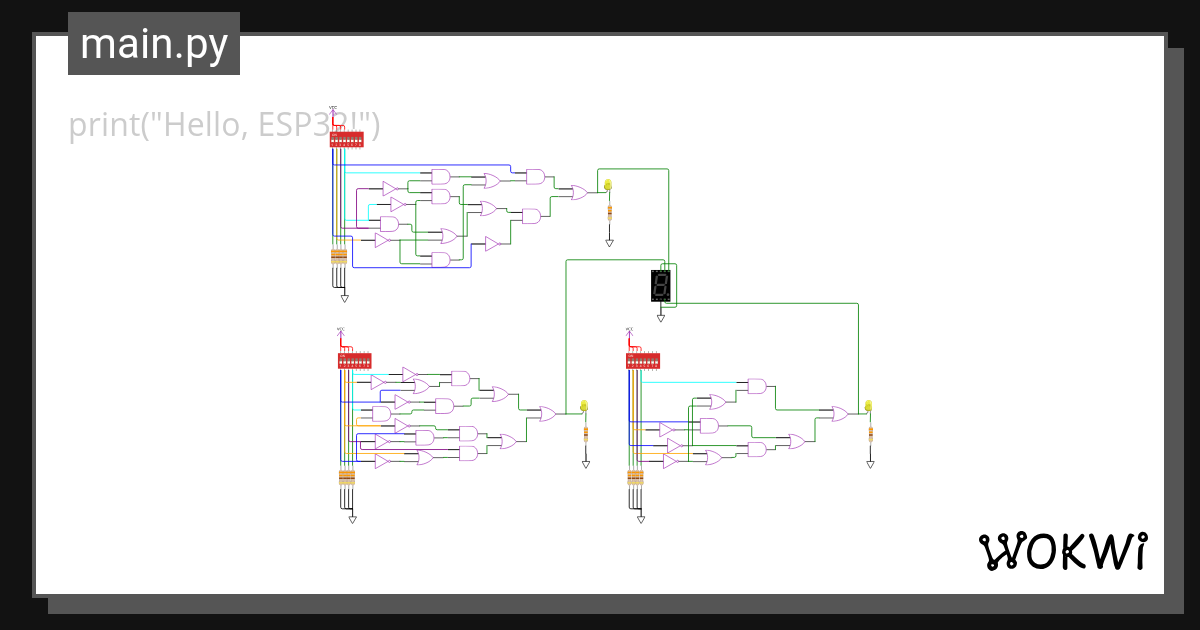
Task: Select the yellow LED in top circuit
Action: [607, 185]
